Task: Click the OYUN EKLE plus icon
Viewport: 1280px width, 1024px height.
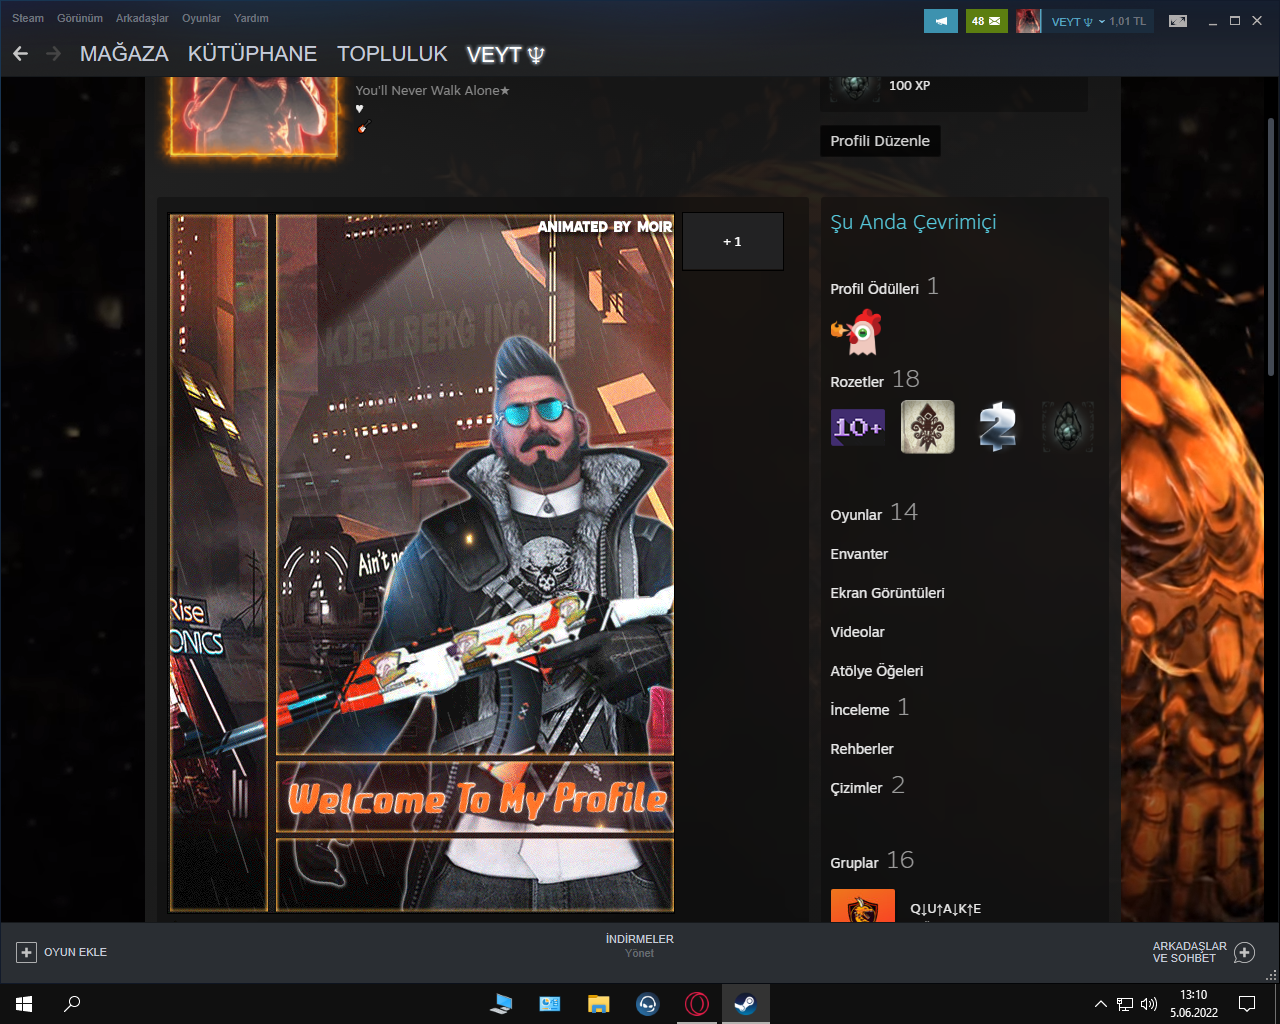Action: click(26, 952)
